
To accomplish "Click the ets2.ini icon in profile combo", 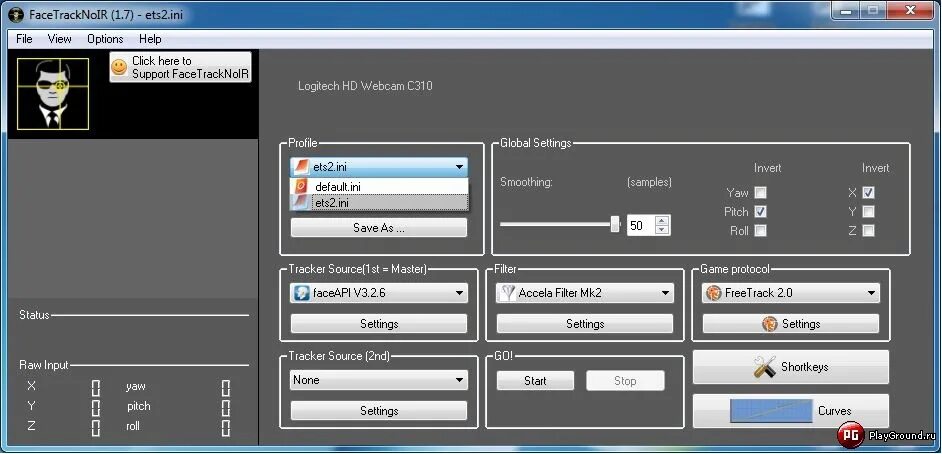I will [300, 167].
